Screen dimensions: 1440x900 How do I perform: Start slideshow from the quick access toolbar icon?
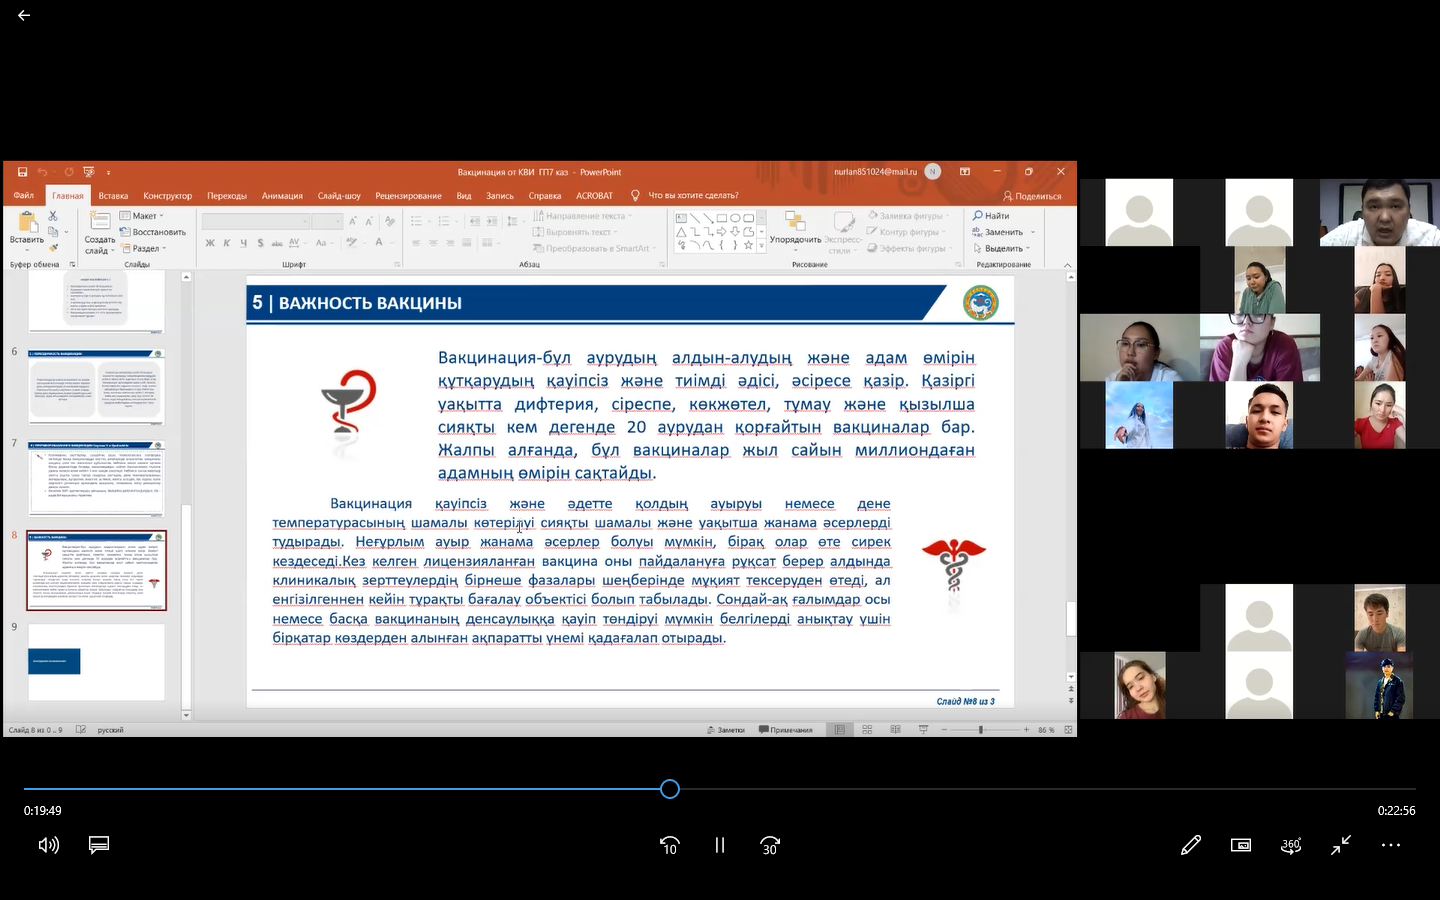[x=89, y=172]
